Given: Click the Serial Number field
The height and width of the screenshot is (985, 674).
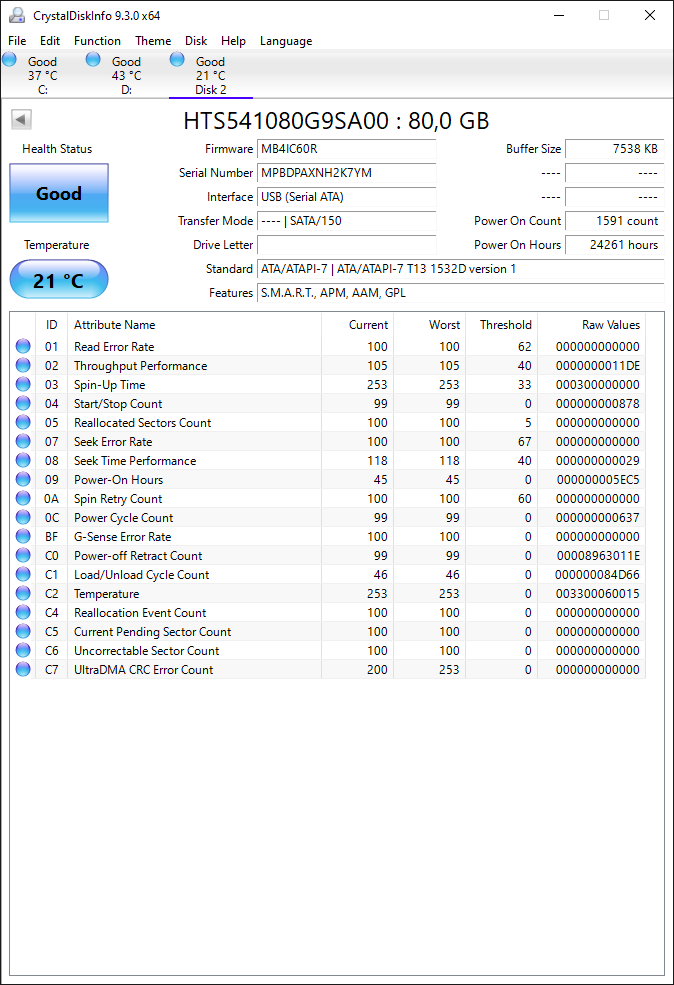Looking at the screenshot, I should click(x=347, y=173).
